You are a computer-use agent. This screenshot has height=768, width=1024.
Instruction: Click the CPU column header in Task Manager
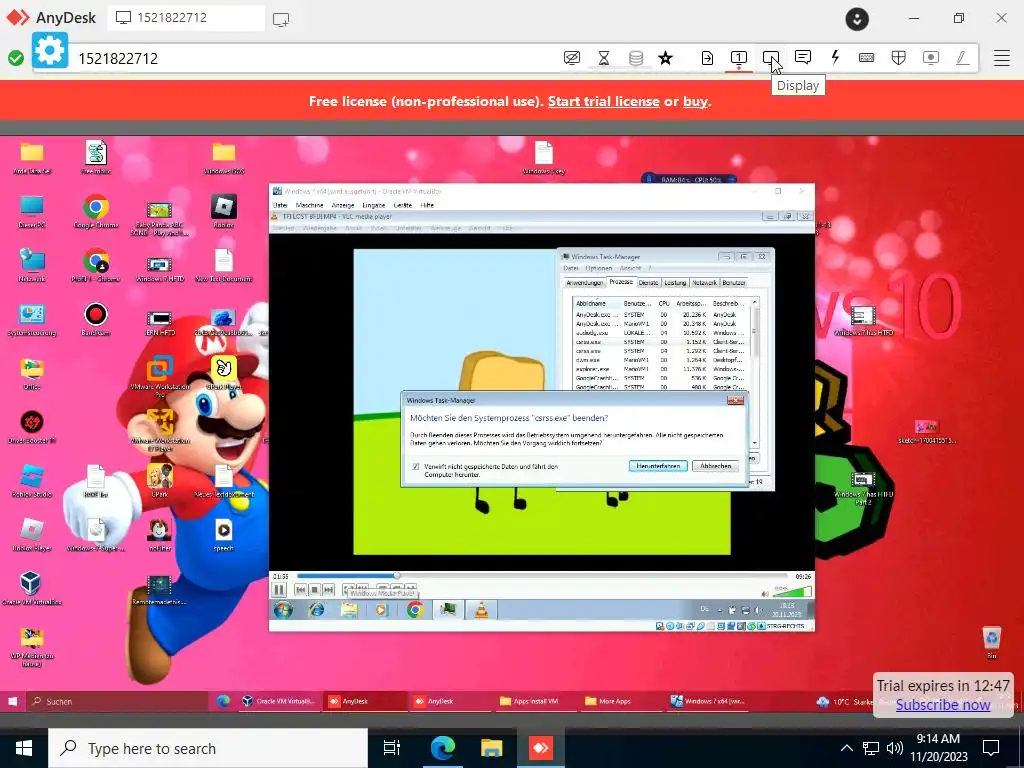coord(664,304)
